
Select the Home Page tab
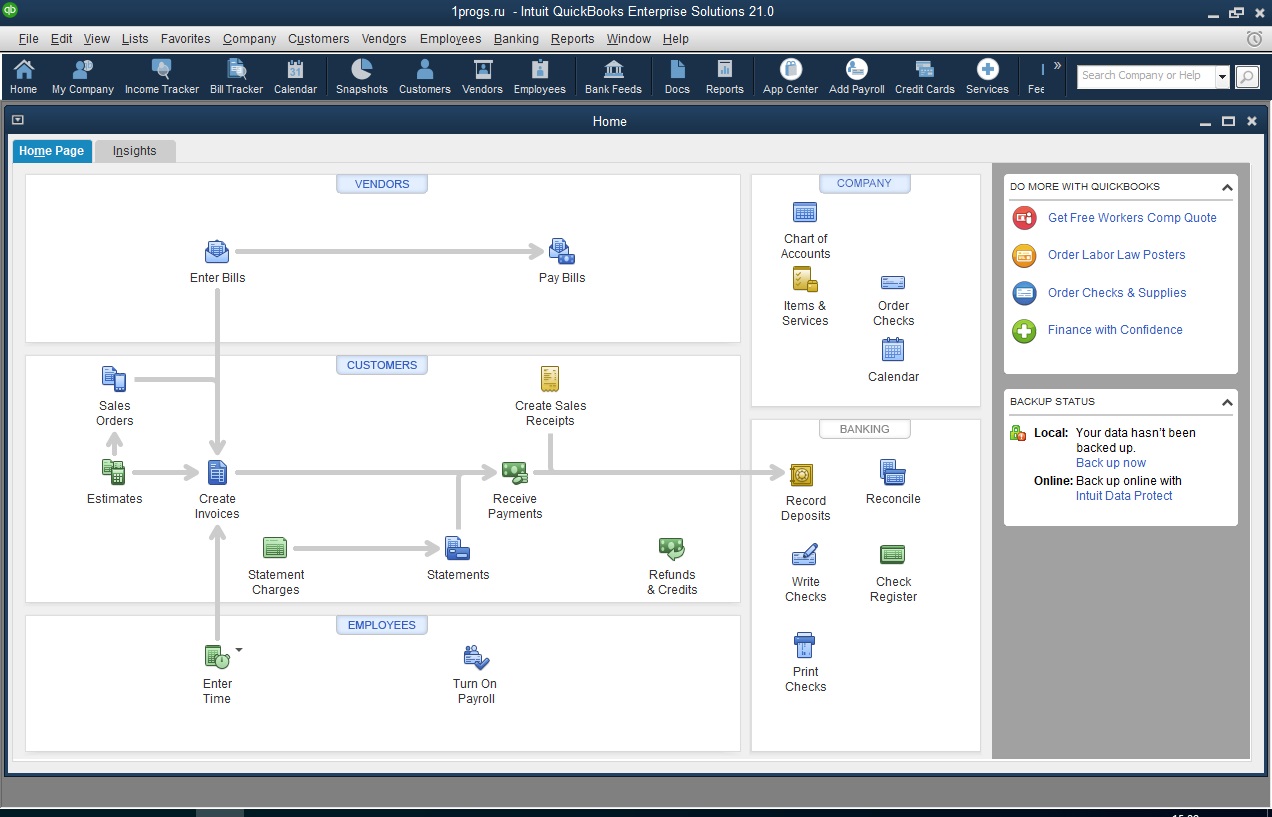tap(52, 151)
